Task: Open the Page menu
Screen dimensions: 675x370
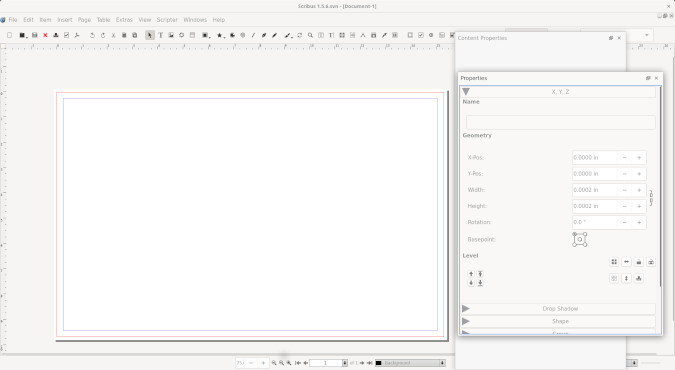Action: [84, 20]
